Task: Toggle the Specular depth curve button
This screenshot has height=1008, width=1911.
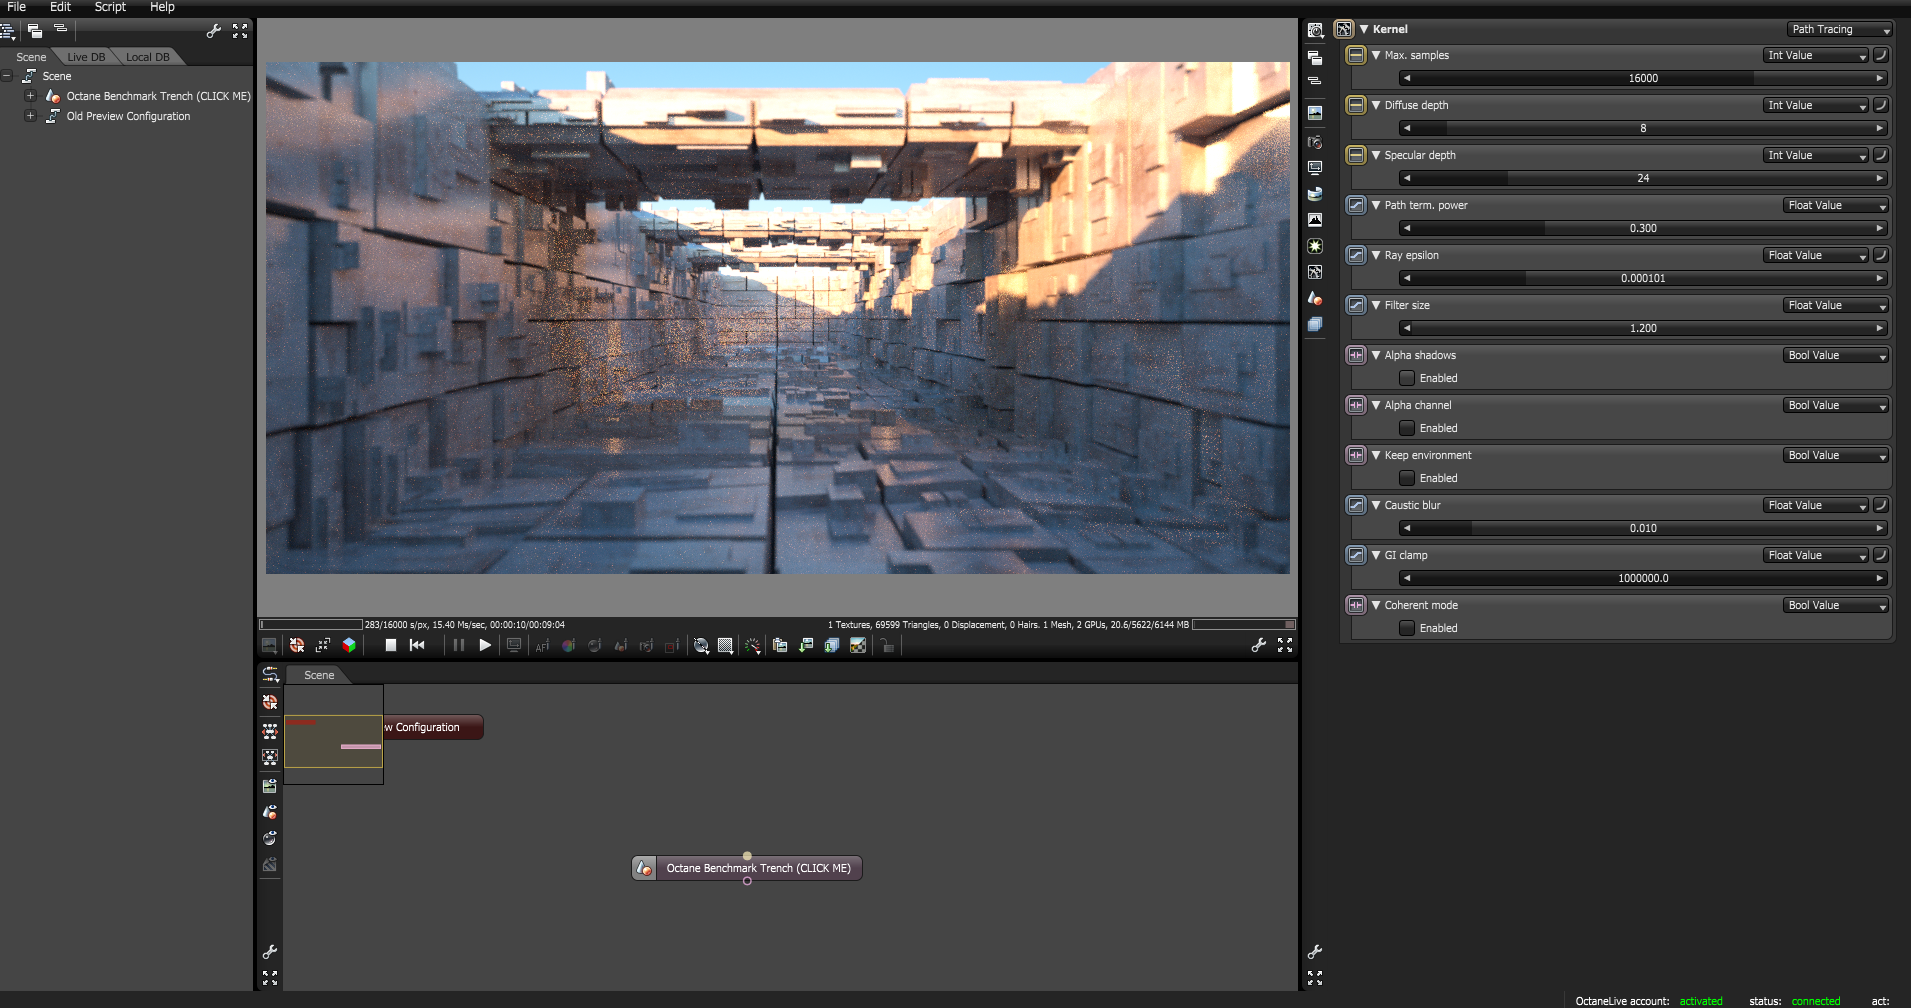Action: point(1880,155)
